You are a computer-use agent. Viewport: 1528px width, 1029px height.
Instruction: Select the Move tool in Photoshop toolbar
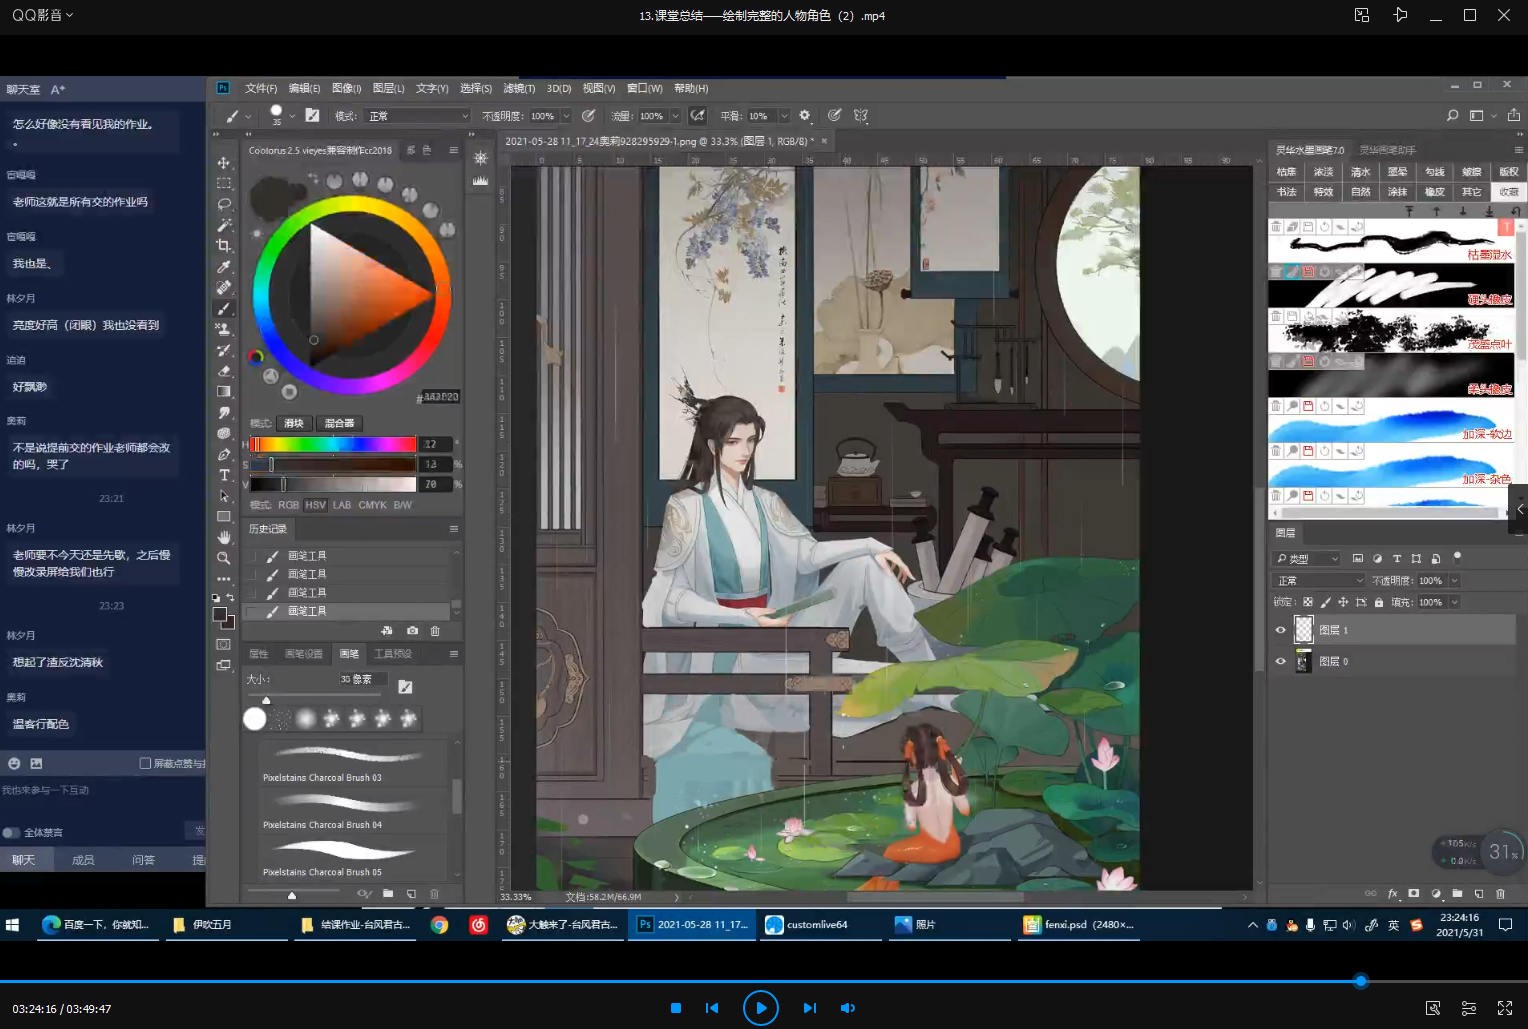pos(224,162)
